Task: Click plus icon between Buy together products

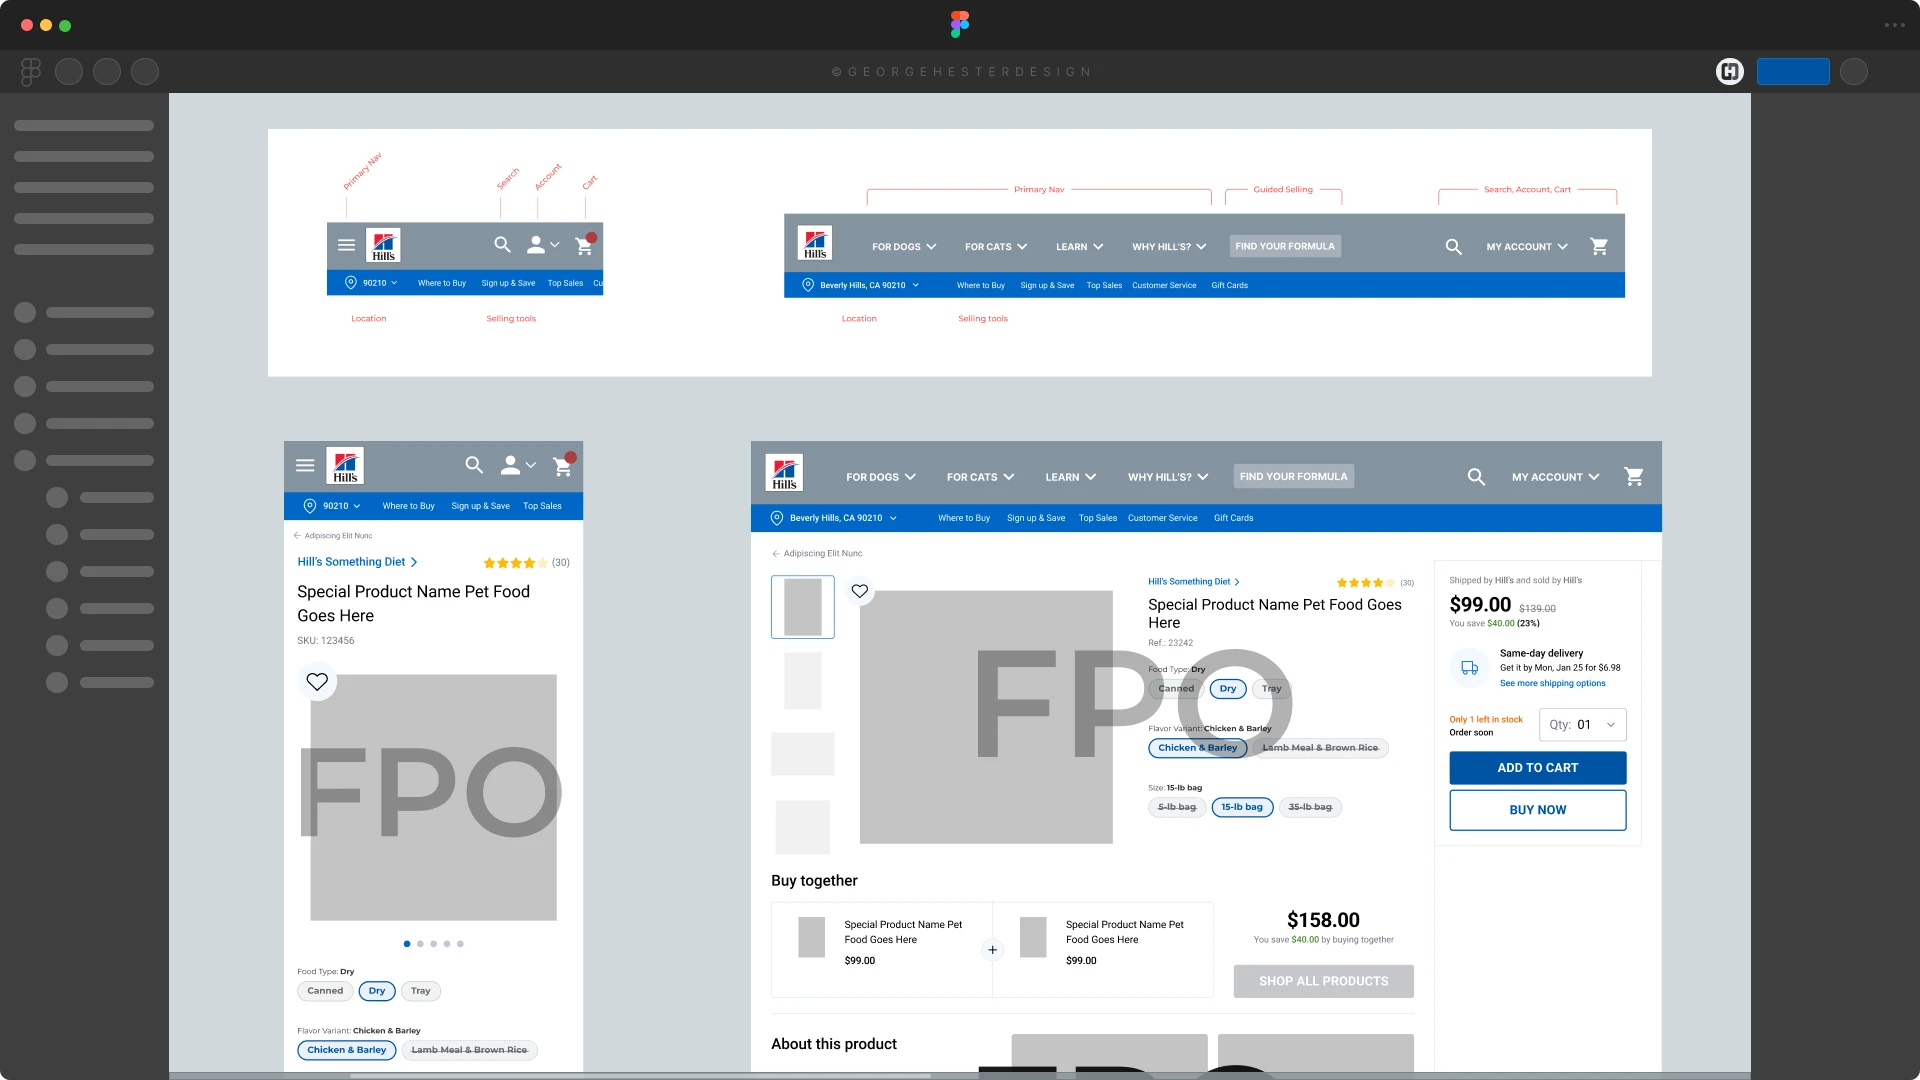Action: (992, 950)
